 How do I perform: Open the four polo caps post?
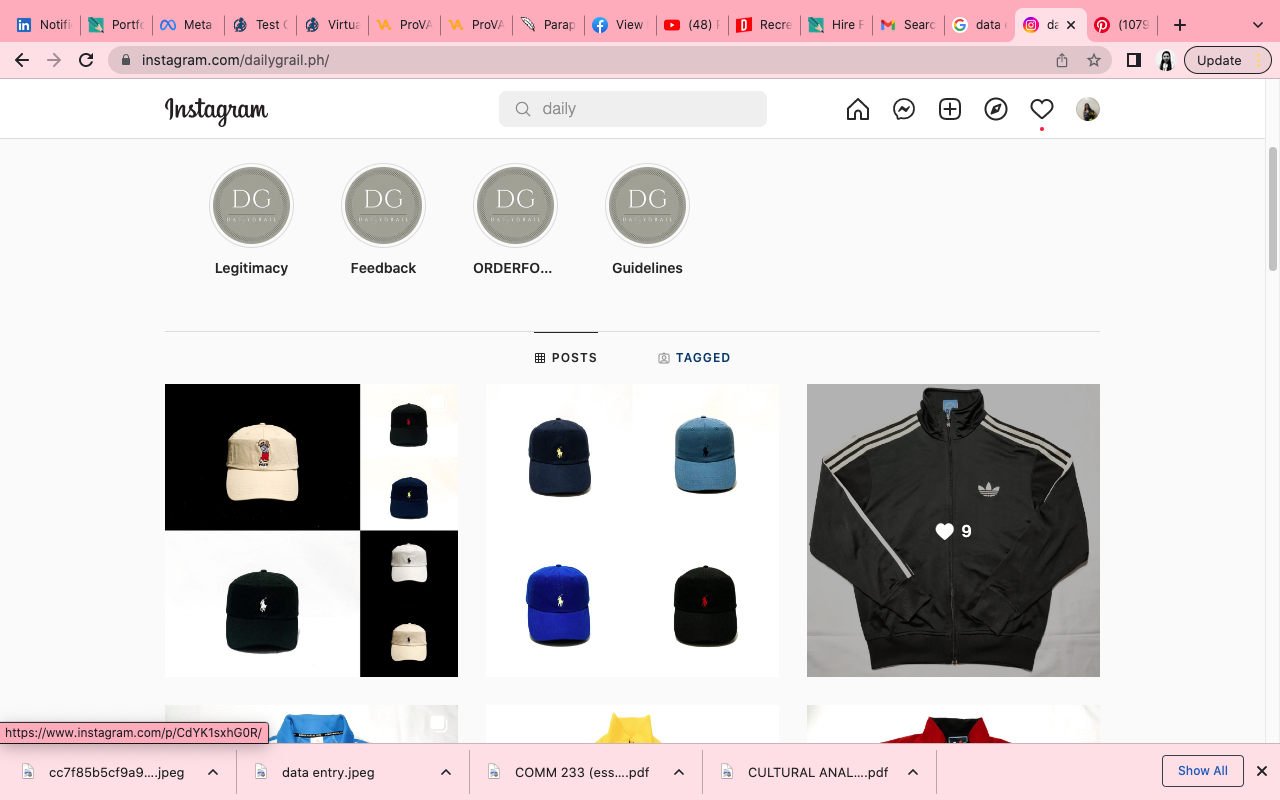coord(632,530)
